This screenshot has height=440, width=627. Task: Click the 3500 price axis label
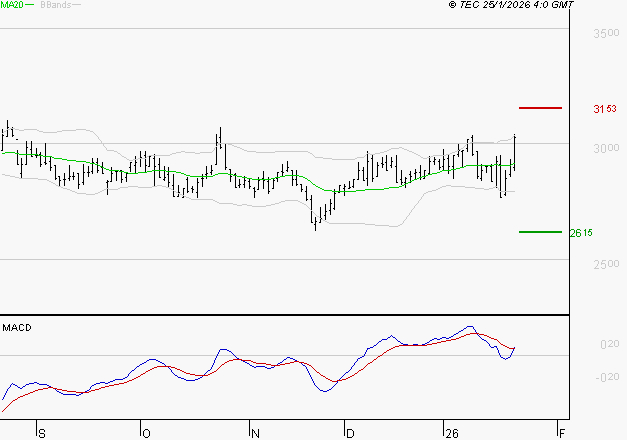tap(606, 33)
